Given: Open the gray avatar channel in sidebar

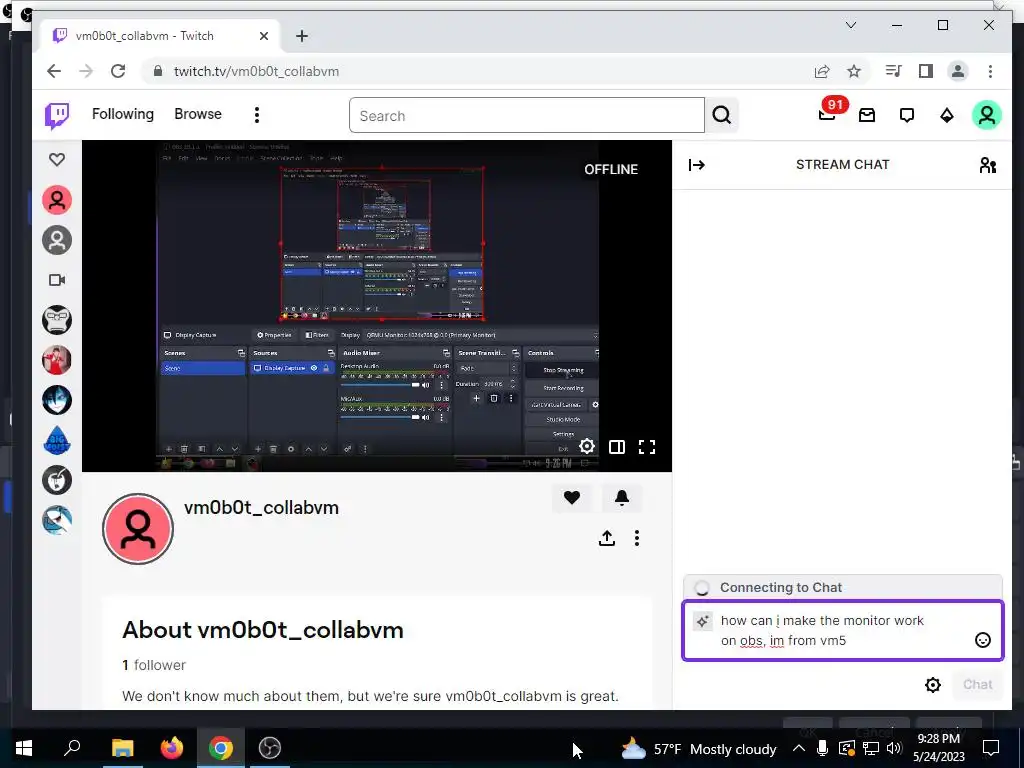Looking at the screenshot, I should click(57, 240).
